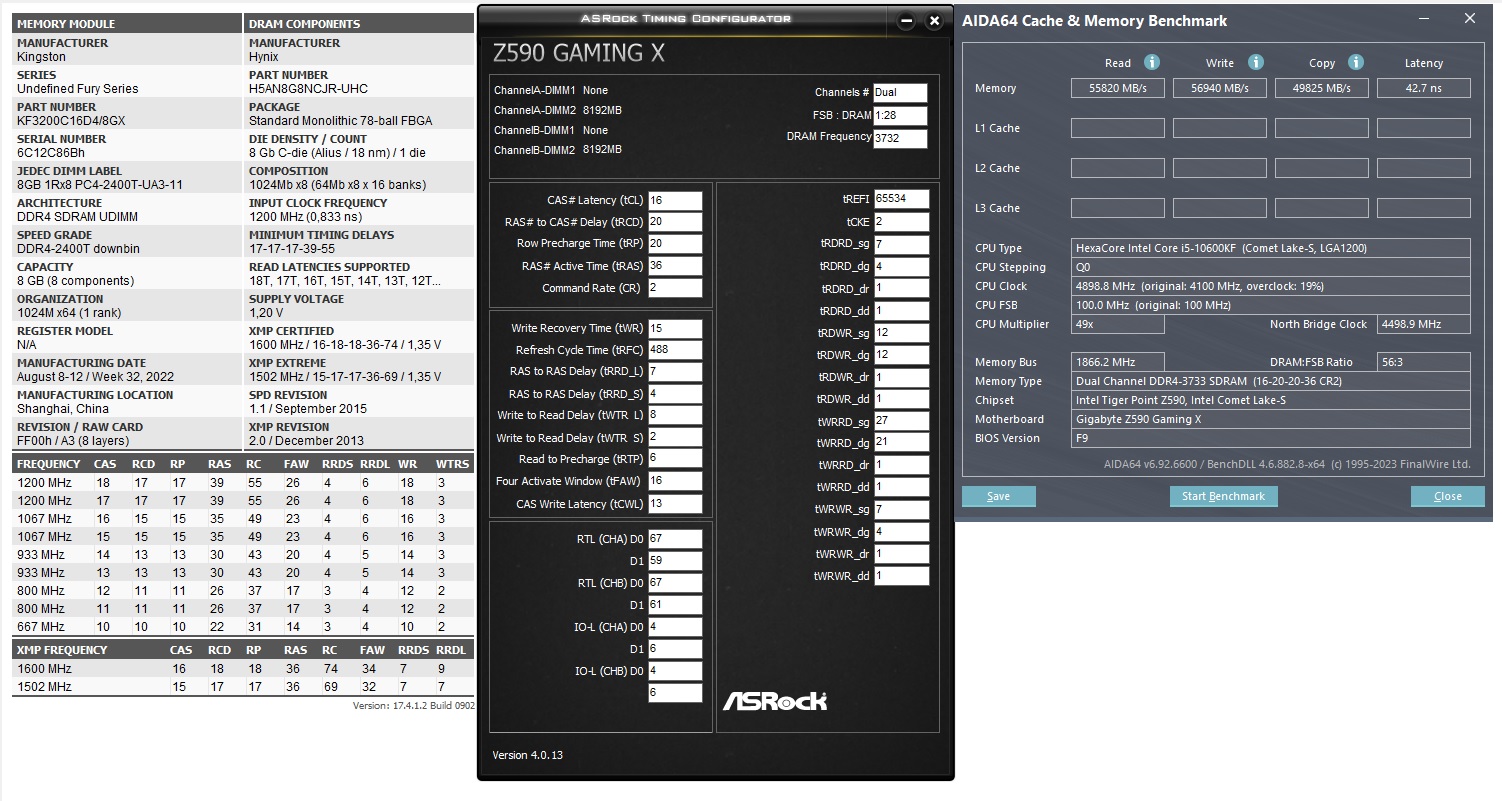The height and width of the screenshot is (801, 1502).
Task: Click the tRDRD_dg field
Action: (901, 267)
